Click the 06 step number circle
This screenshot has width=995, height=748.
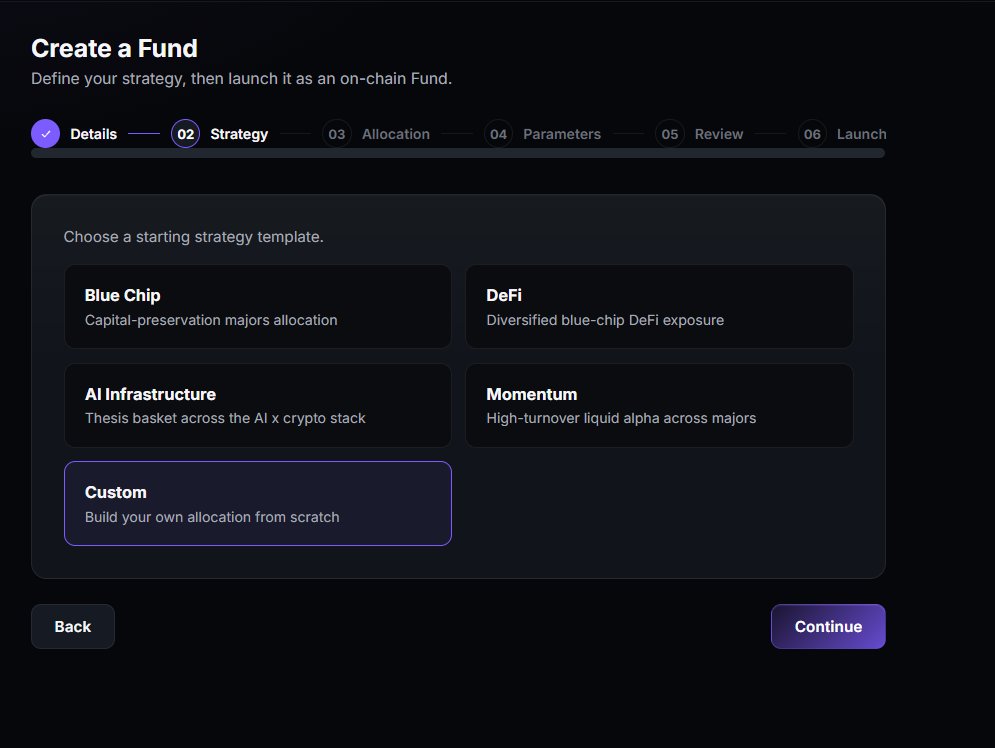pos(812,134)
